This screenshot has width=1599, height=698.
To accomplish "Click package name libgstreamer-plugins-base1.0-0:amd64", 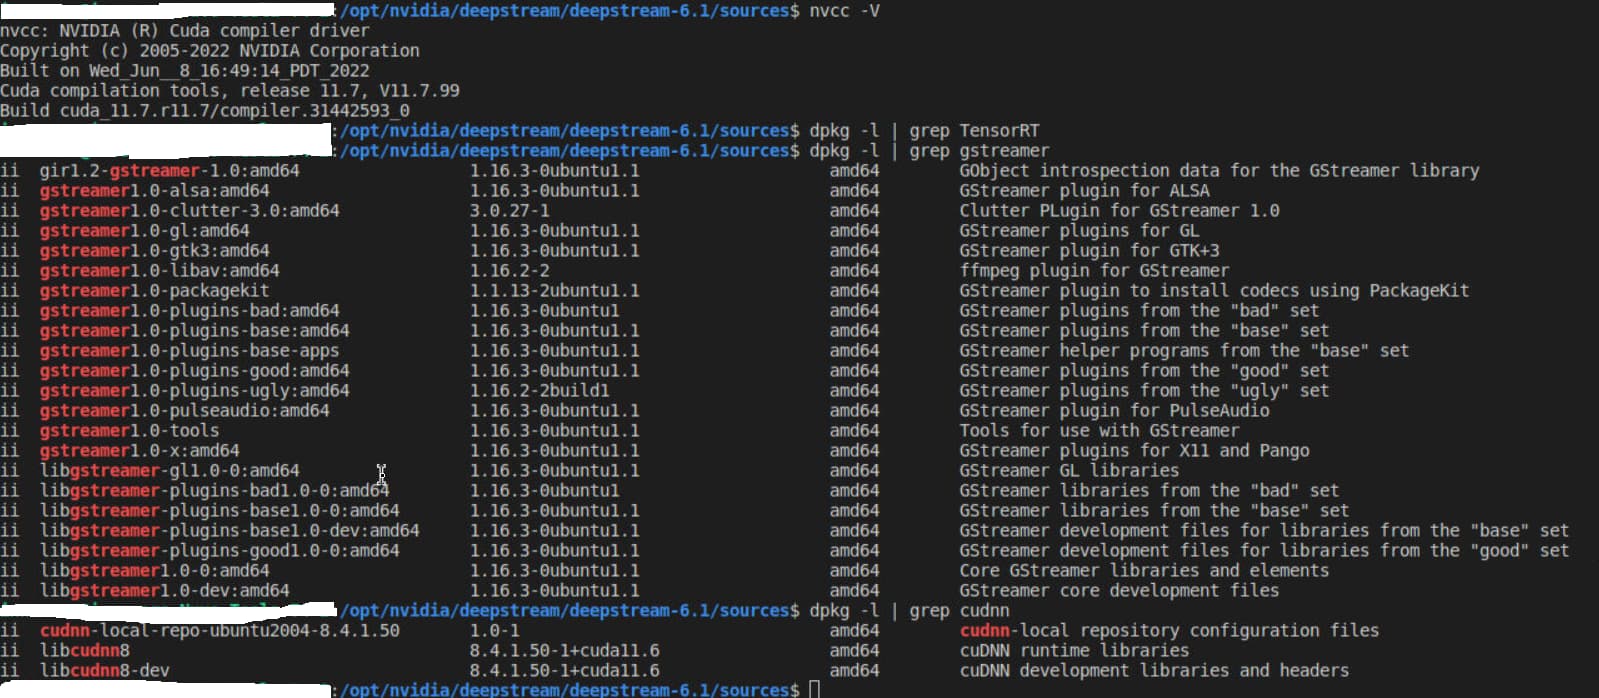I will tap(220, 511).
